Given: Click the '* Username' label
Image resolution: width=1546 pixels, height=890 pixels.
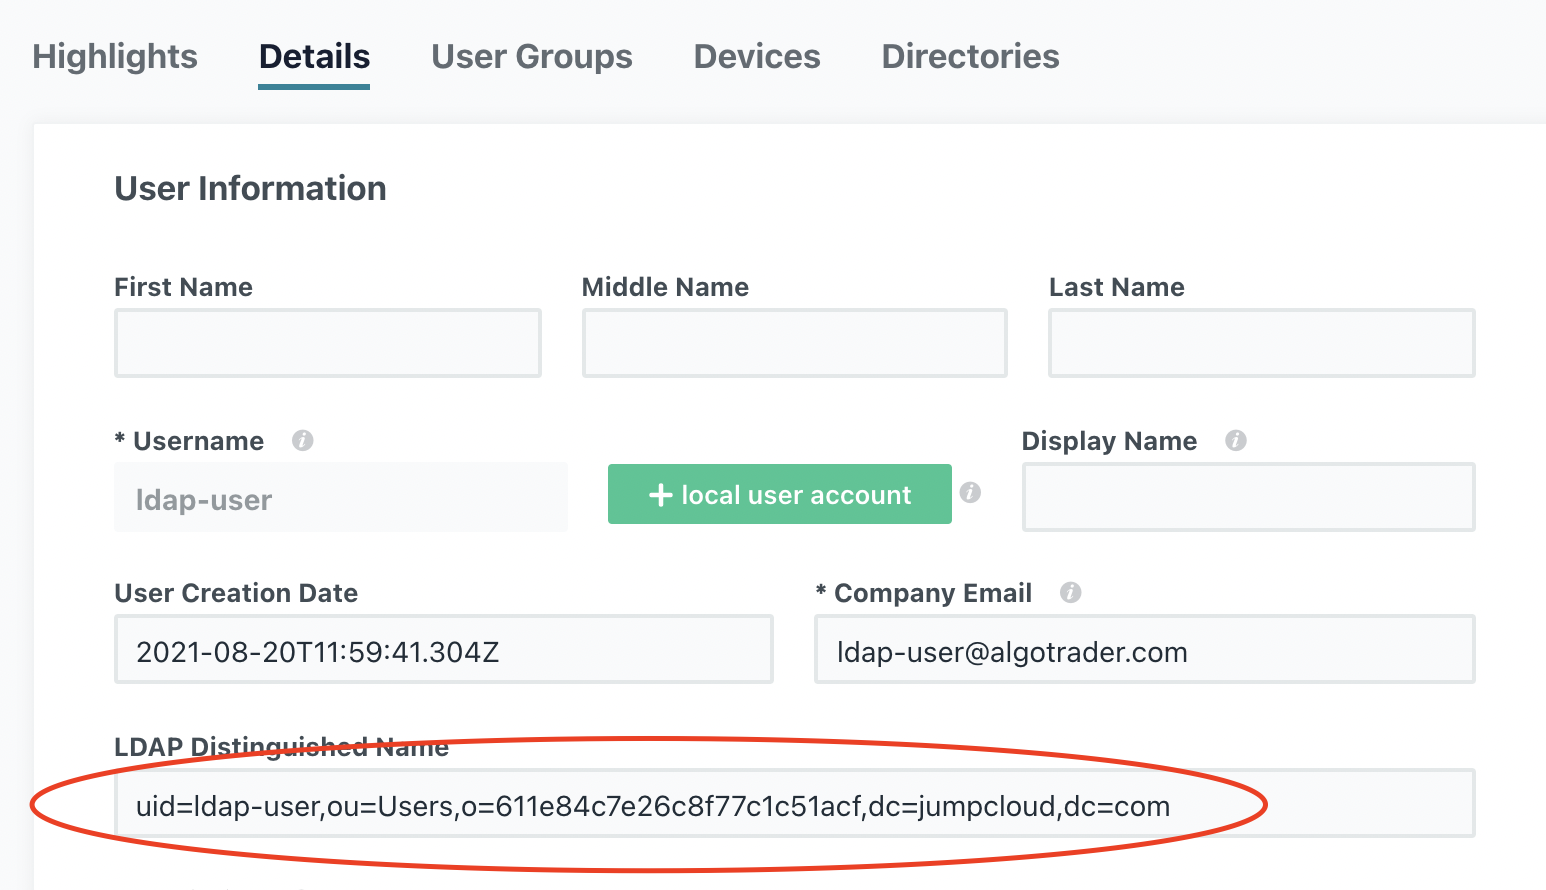Looking at the screenshot, I should coord(189,441).
